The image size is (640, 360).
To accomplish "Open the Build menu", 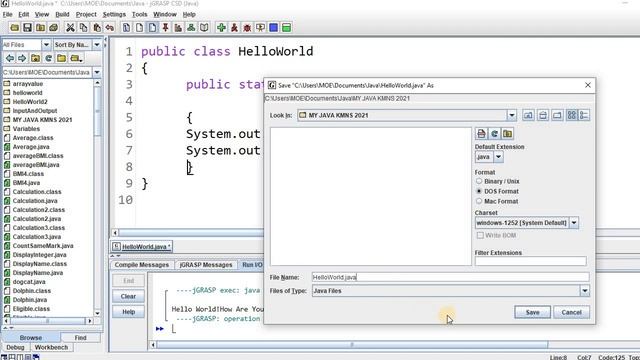I will (62, 14).
